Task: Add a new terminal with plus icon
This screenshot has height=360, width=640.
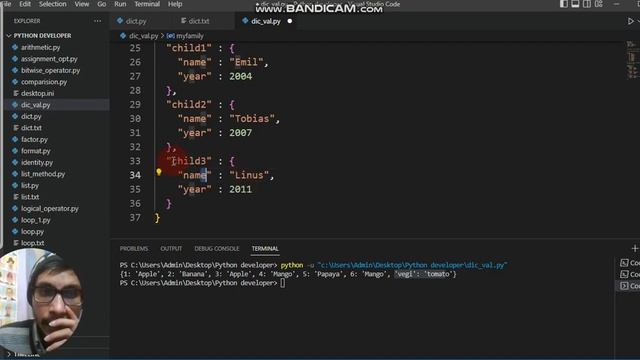Action: tap(635, 248)
